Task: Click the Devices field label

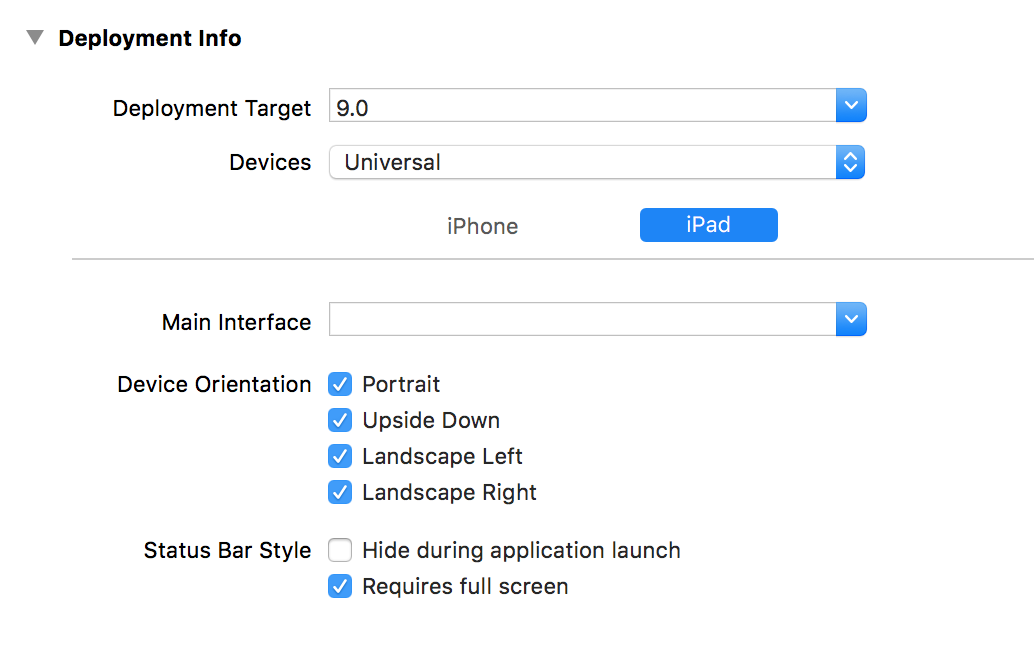Action: pyautogui.click(x=270, y=163)
